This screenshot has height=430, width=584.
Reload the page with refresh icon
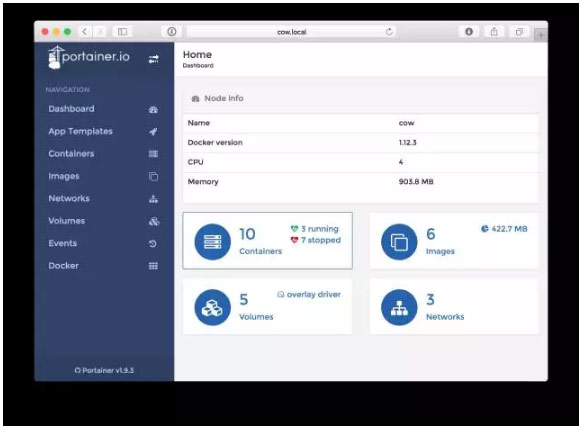(x=389, y=32)
